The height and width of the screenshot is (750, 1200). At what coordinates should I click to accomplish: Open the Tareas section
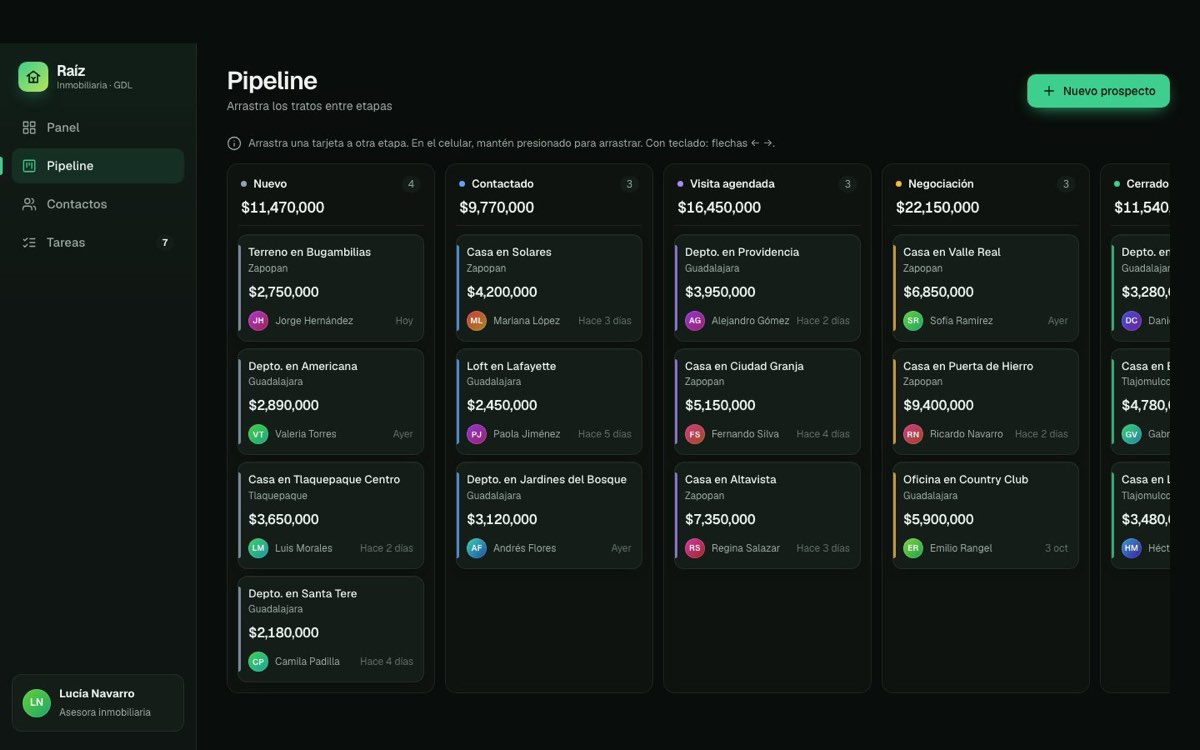pyautogui.click(x=98, y=243)
